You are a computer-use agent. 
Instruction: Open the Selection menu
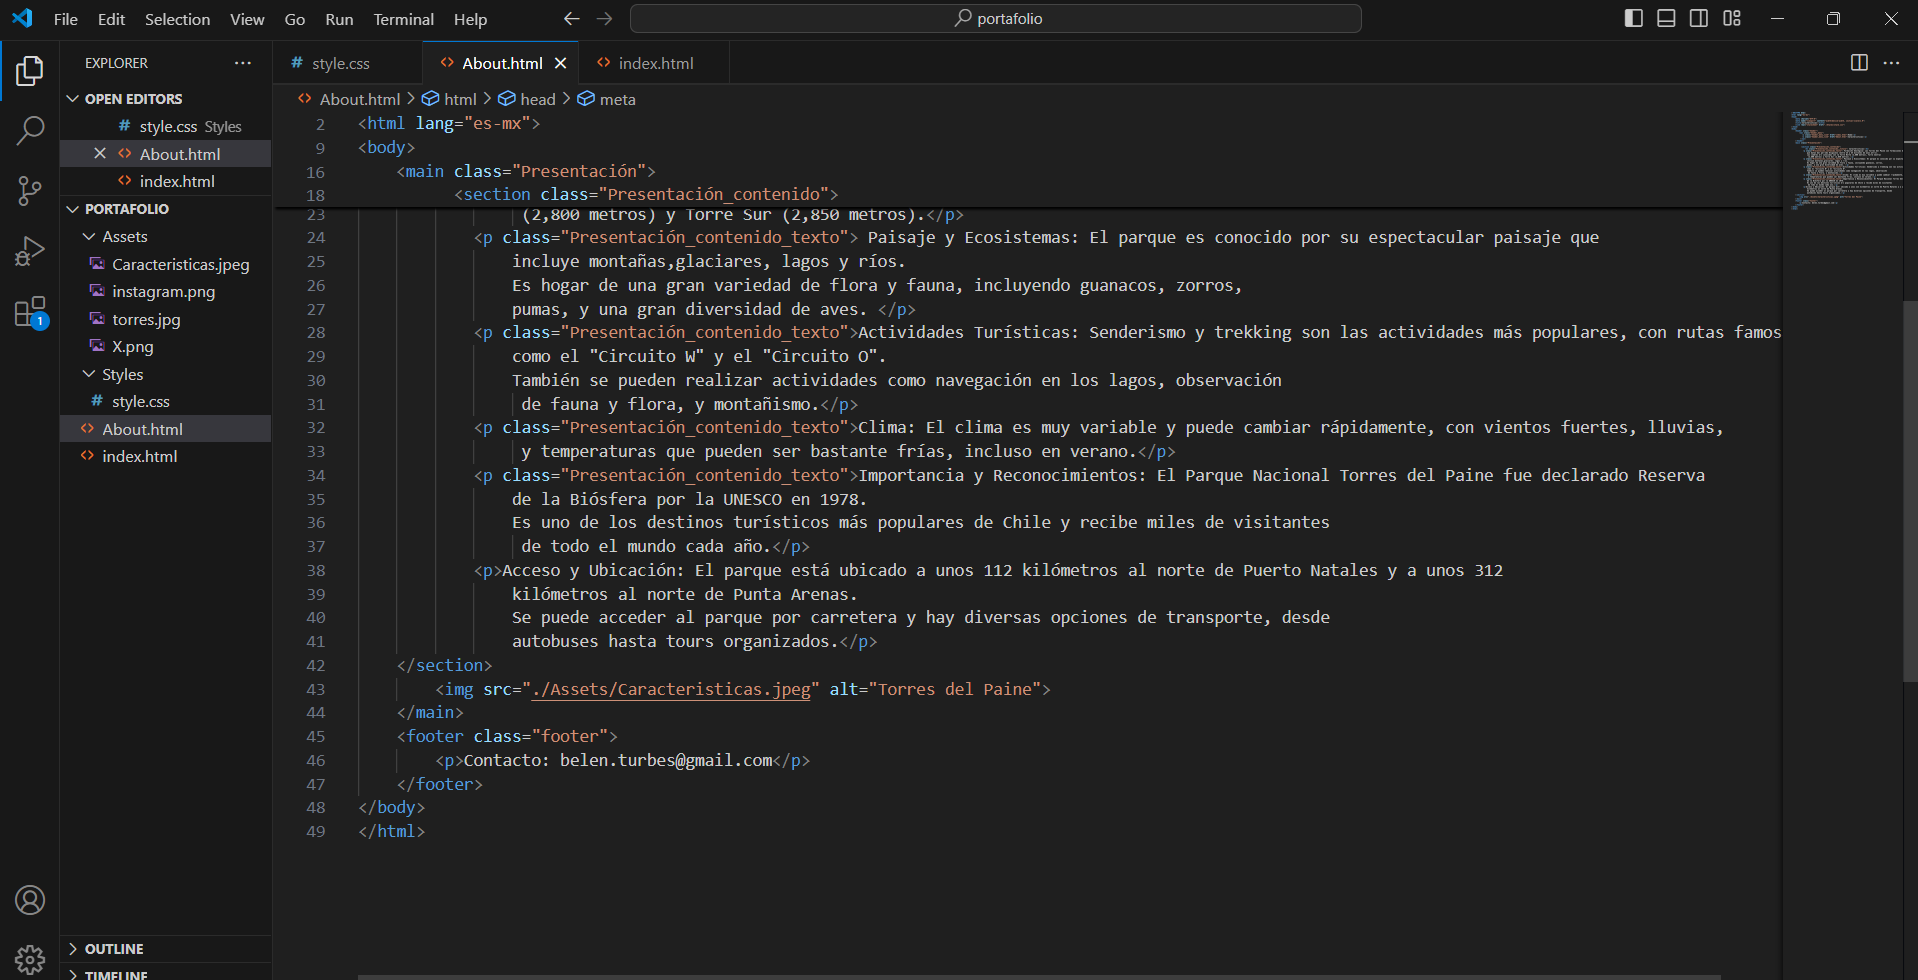[x=177, y=19]
